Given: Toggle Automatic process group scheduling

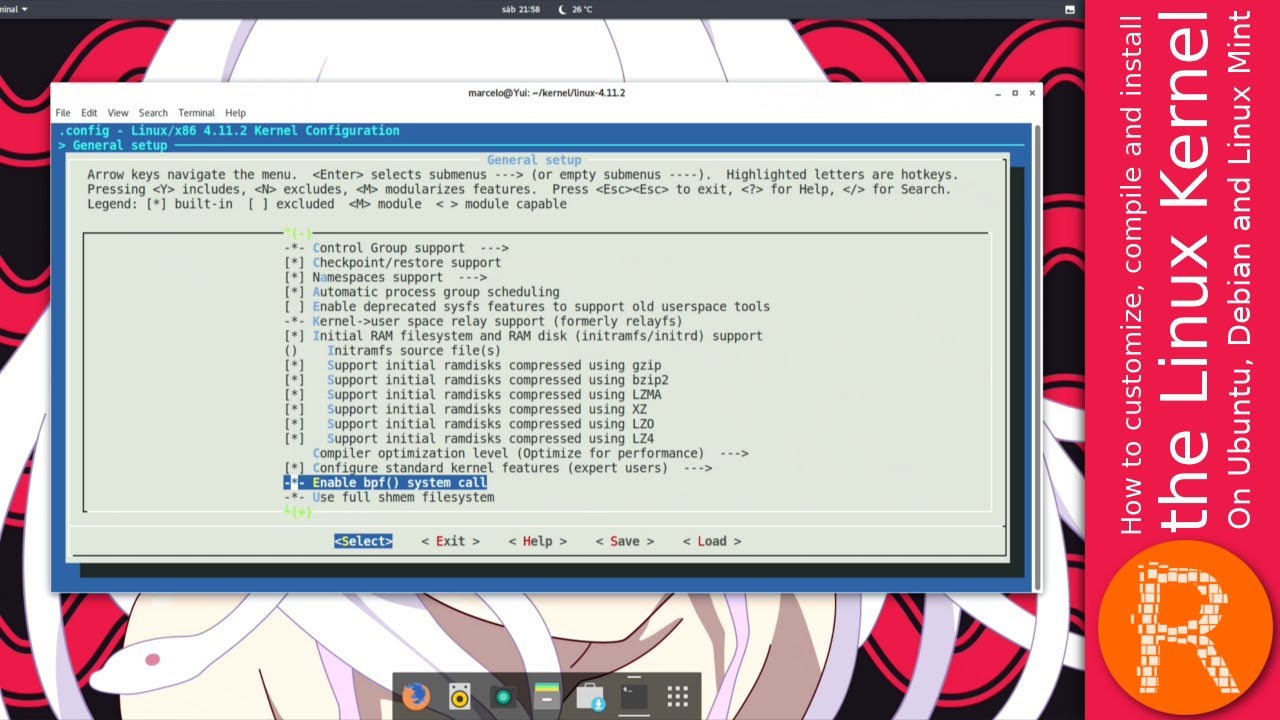Looking at the screenshot, I should coord(422,292).
